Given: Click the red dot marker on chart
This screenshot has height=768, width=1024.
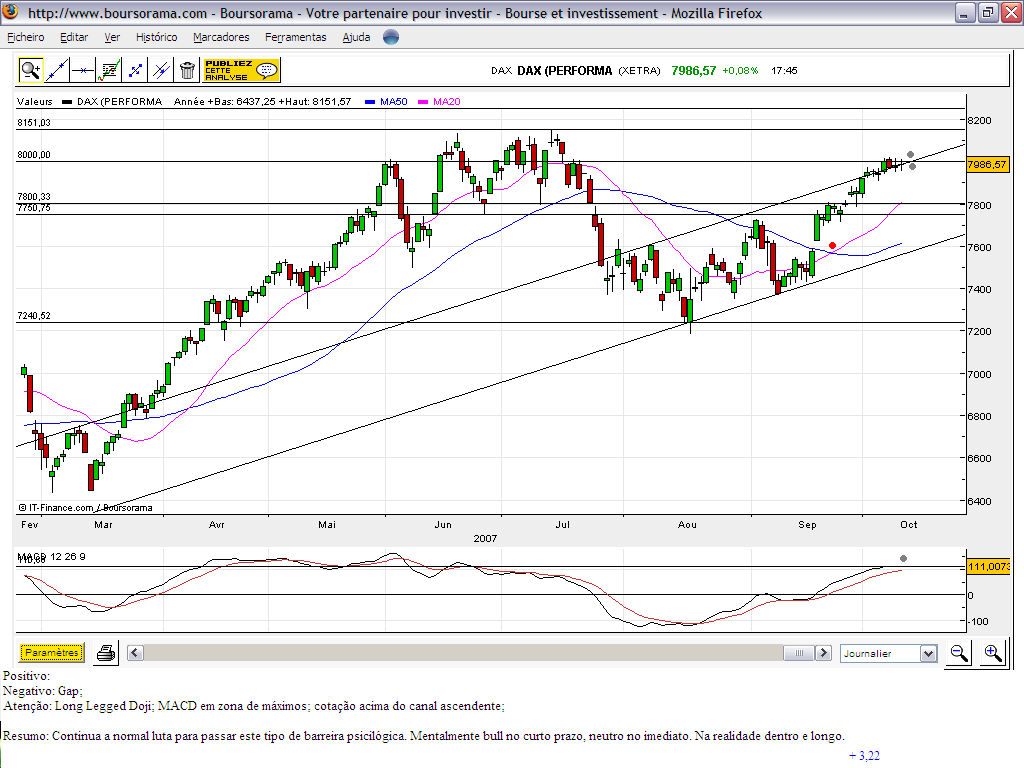Looking at the screenshot, I should tap(832, 246).
